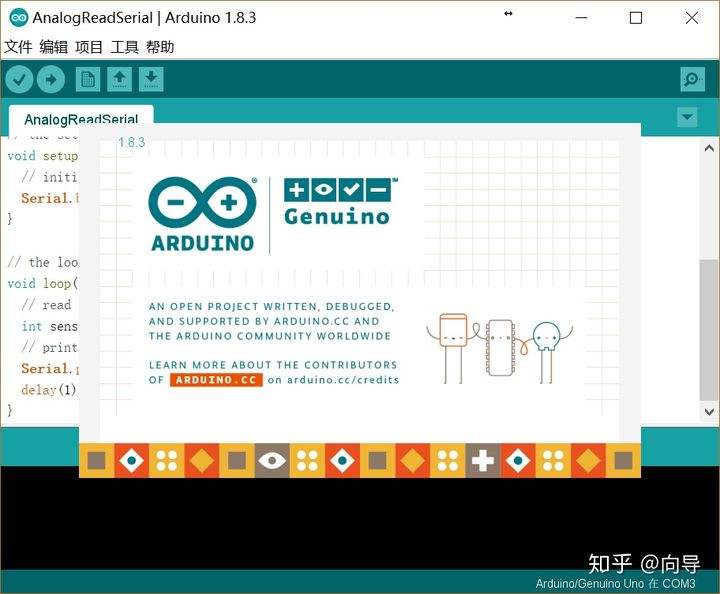Open the 帮助 menu
720x594 pixels.
click(160, 47)
